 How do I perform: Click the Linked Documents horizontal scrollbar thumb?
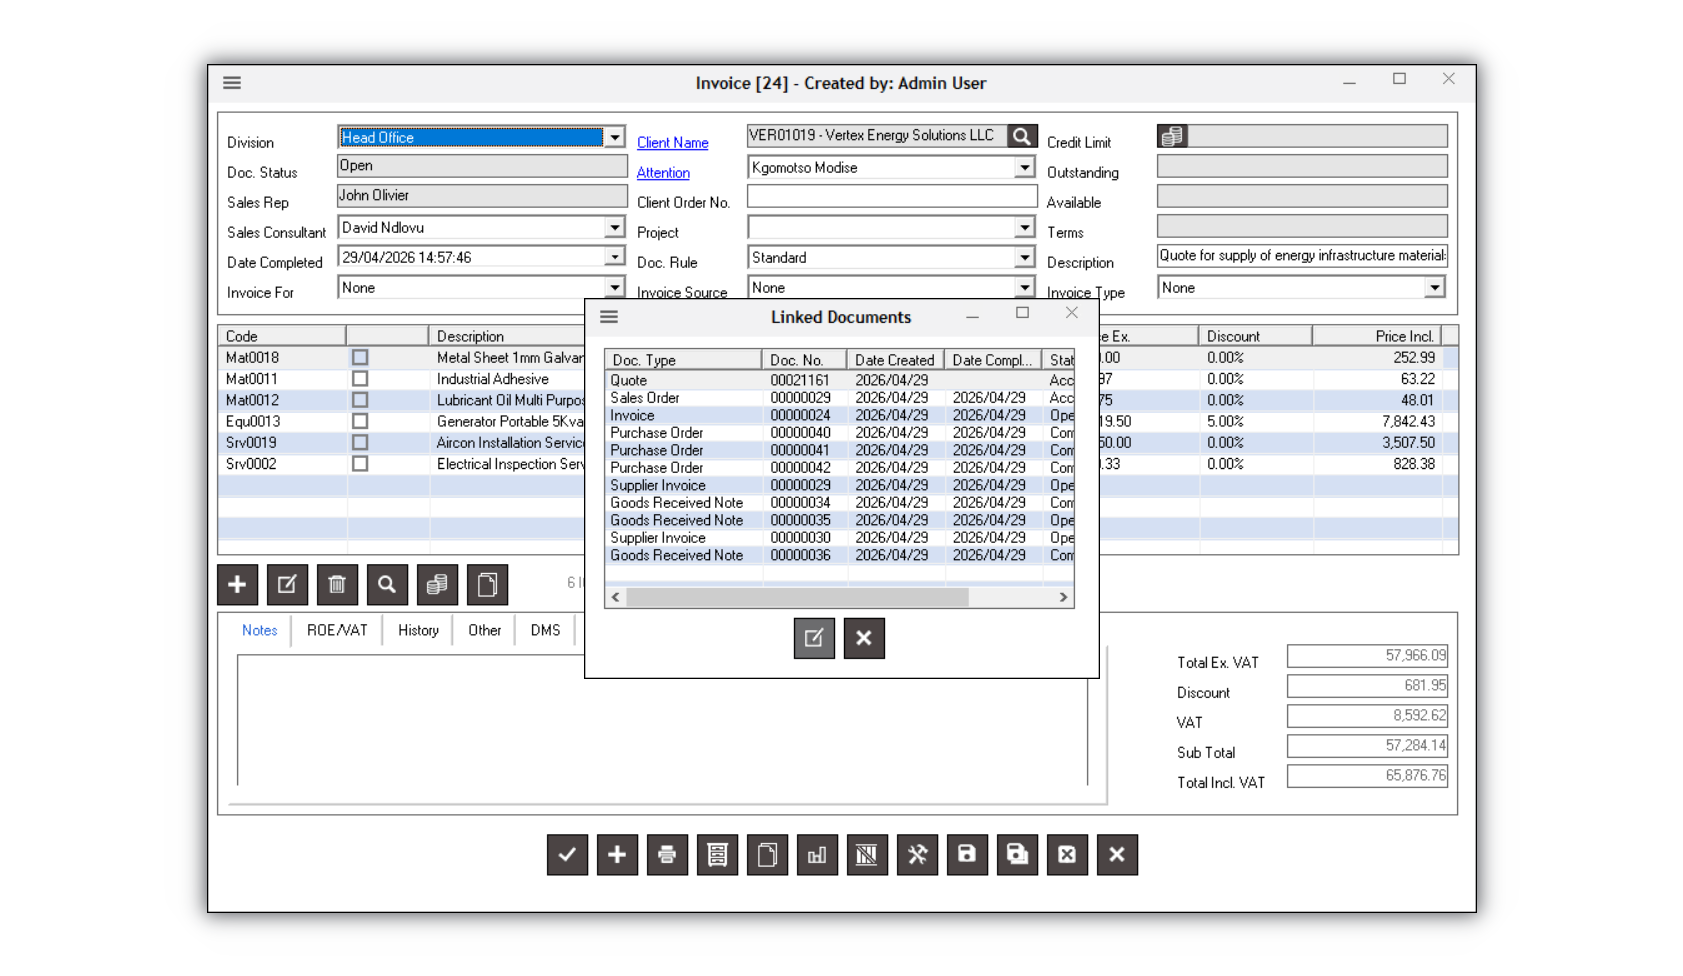(x=798, y=597)
